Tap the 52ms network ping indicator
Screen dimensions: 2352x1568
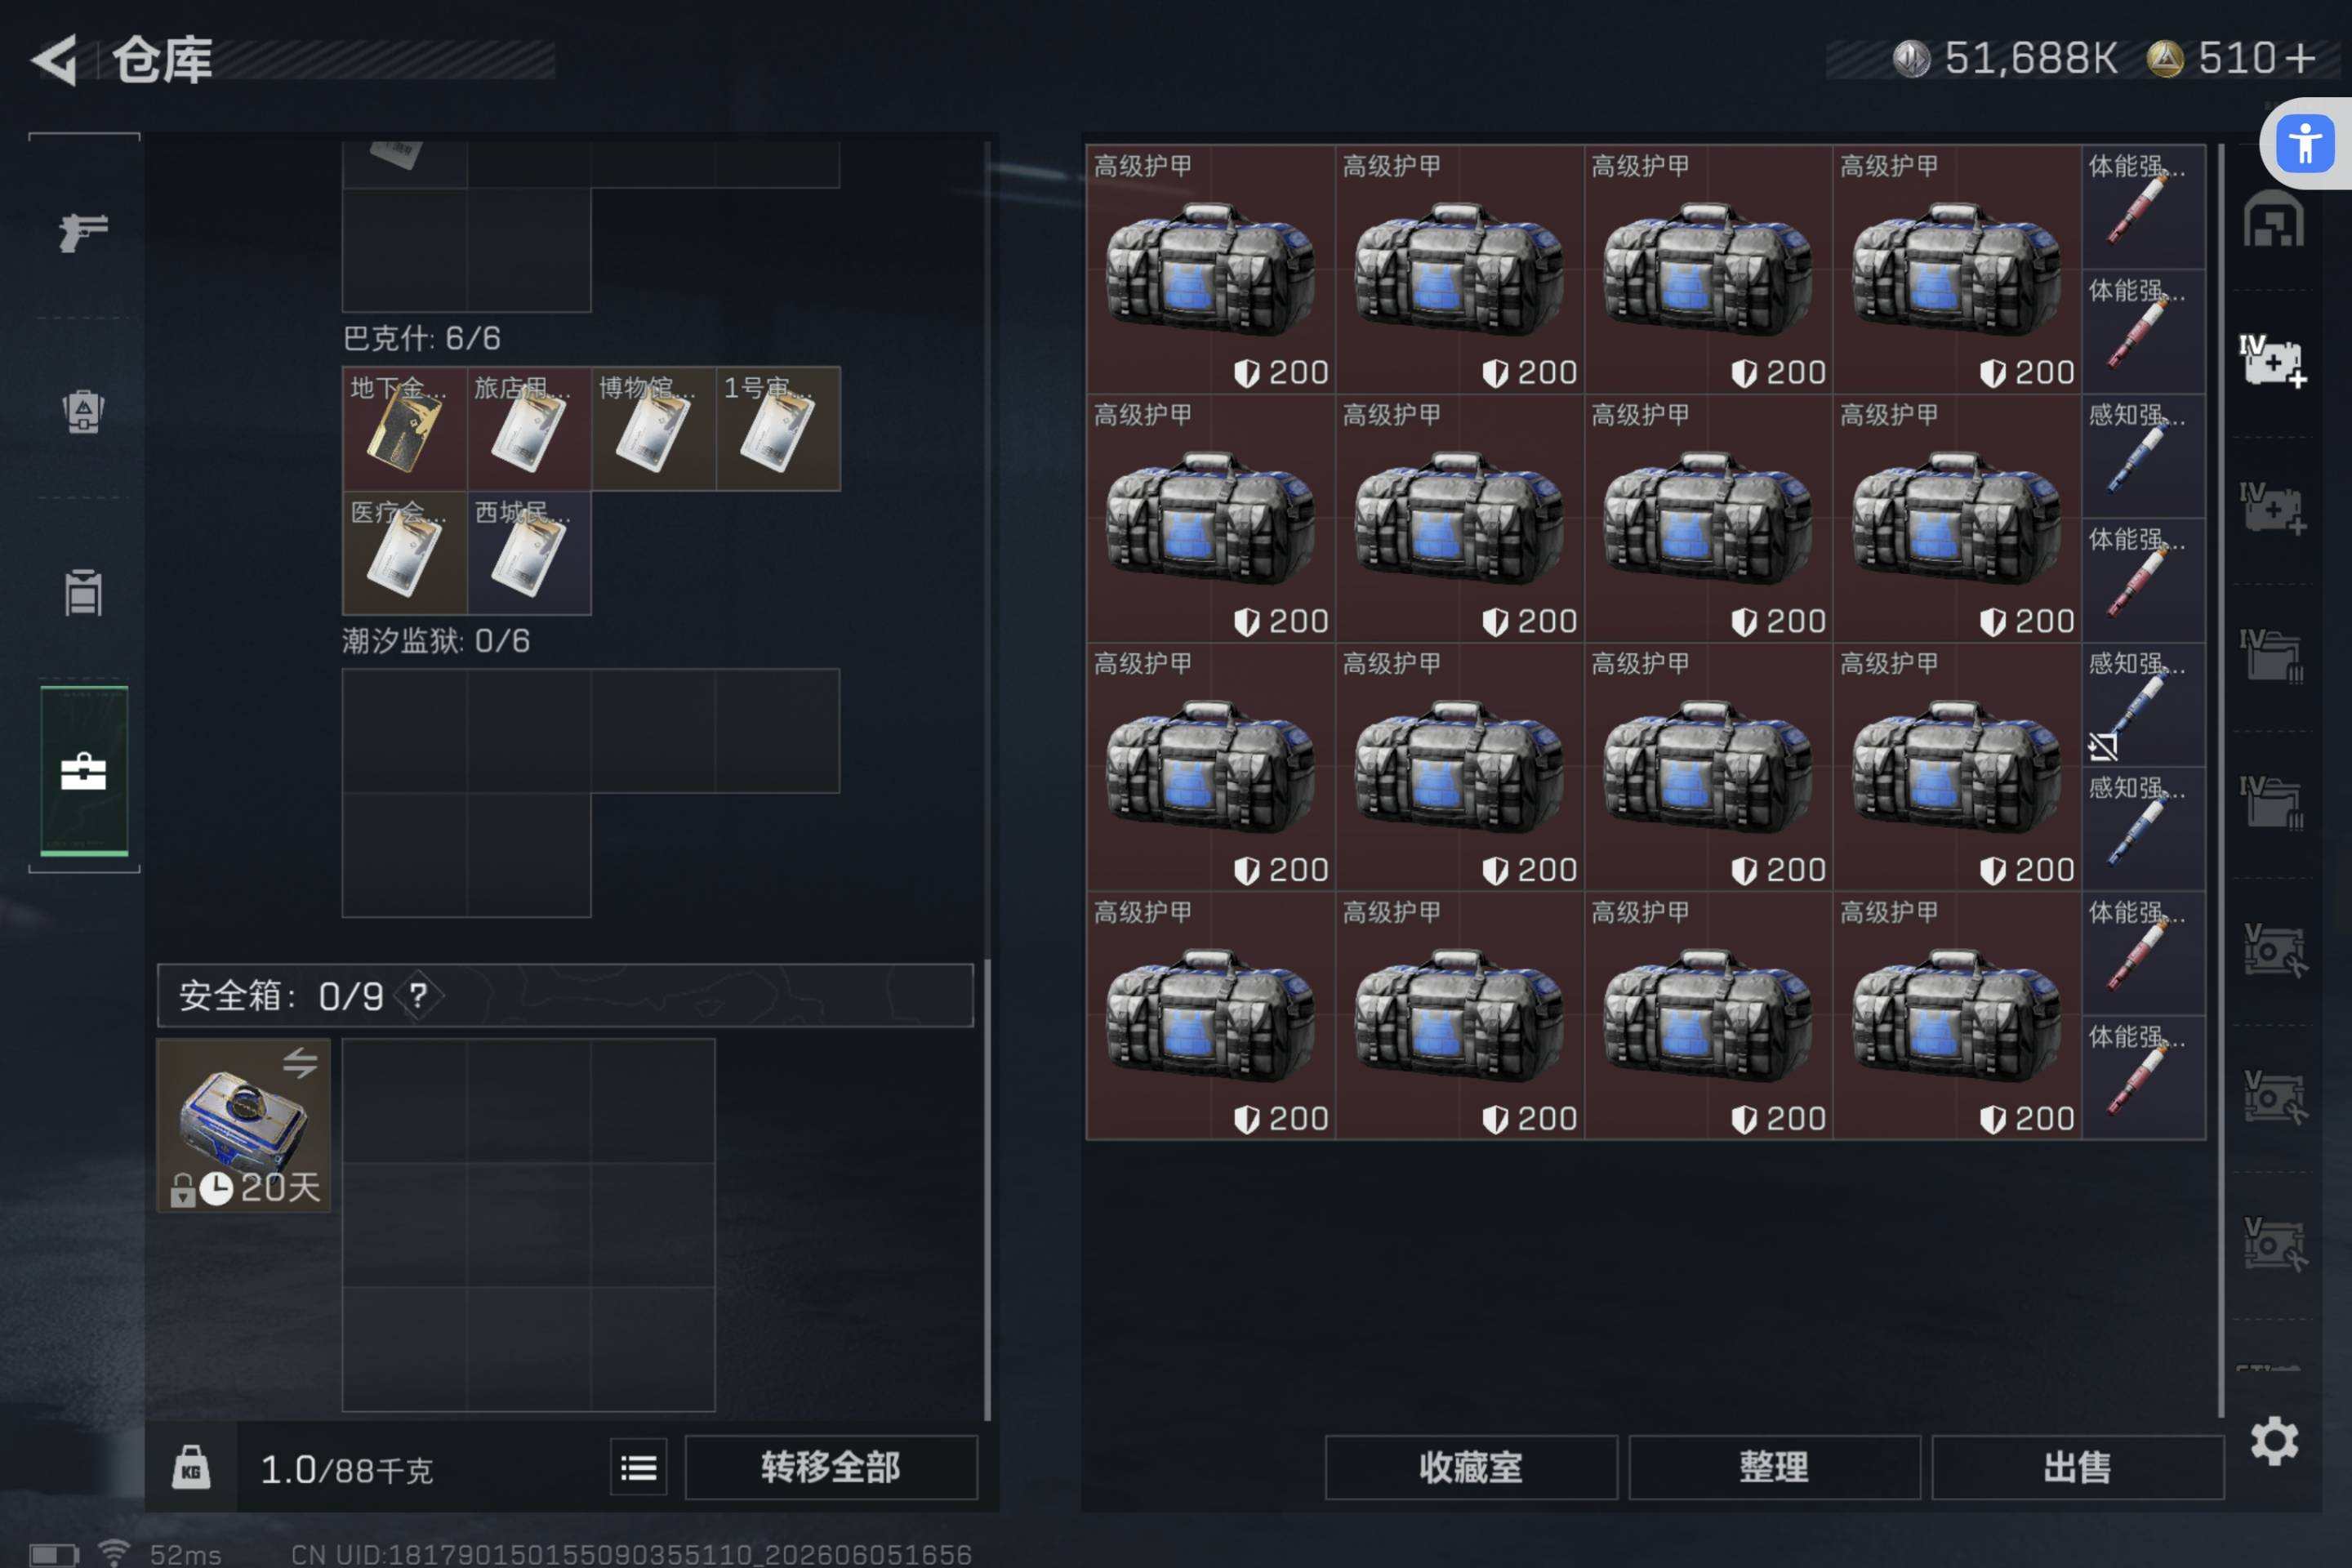(185, 1554)
